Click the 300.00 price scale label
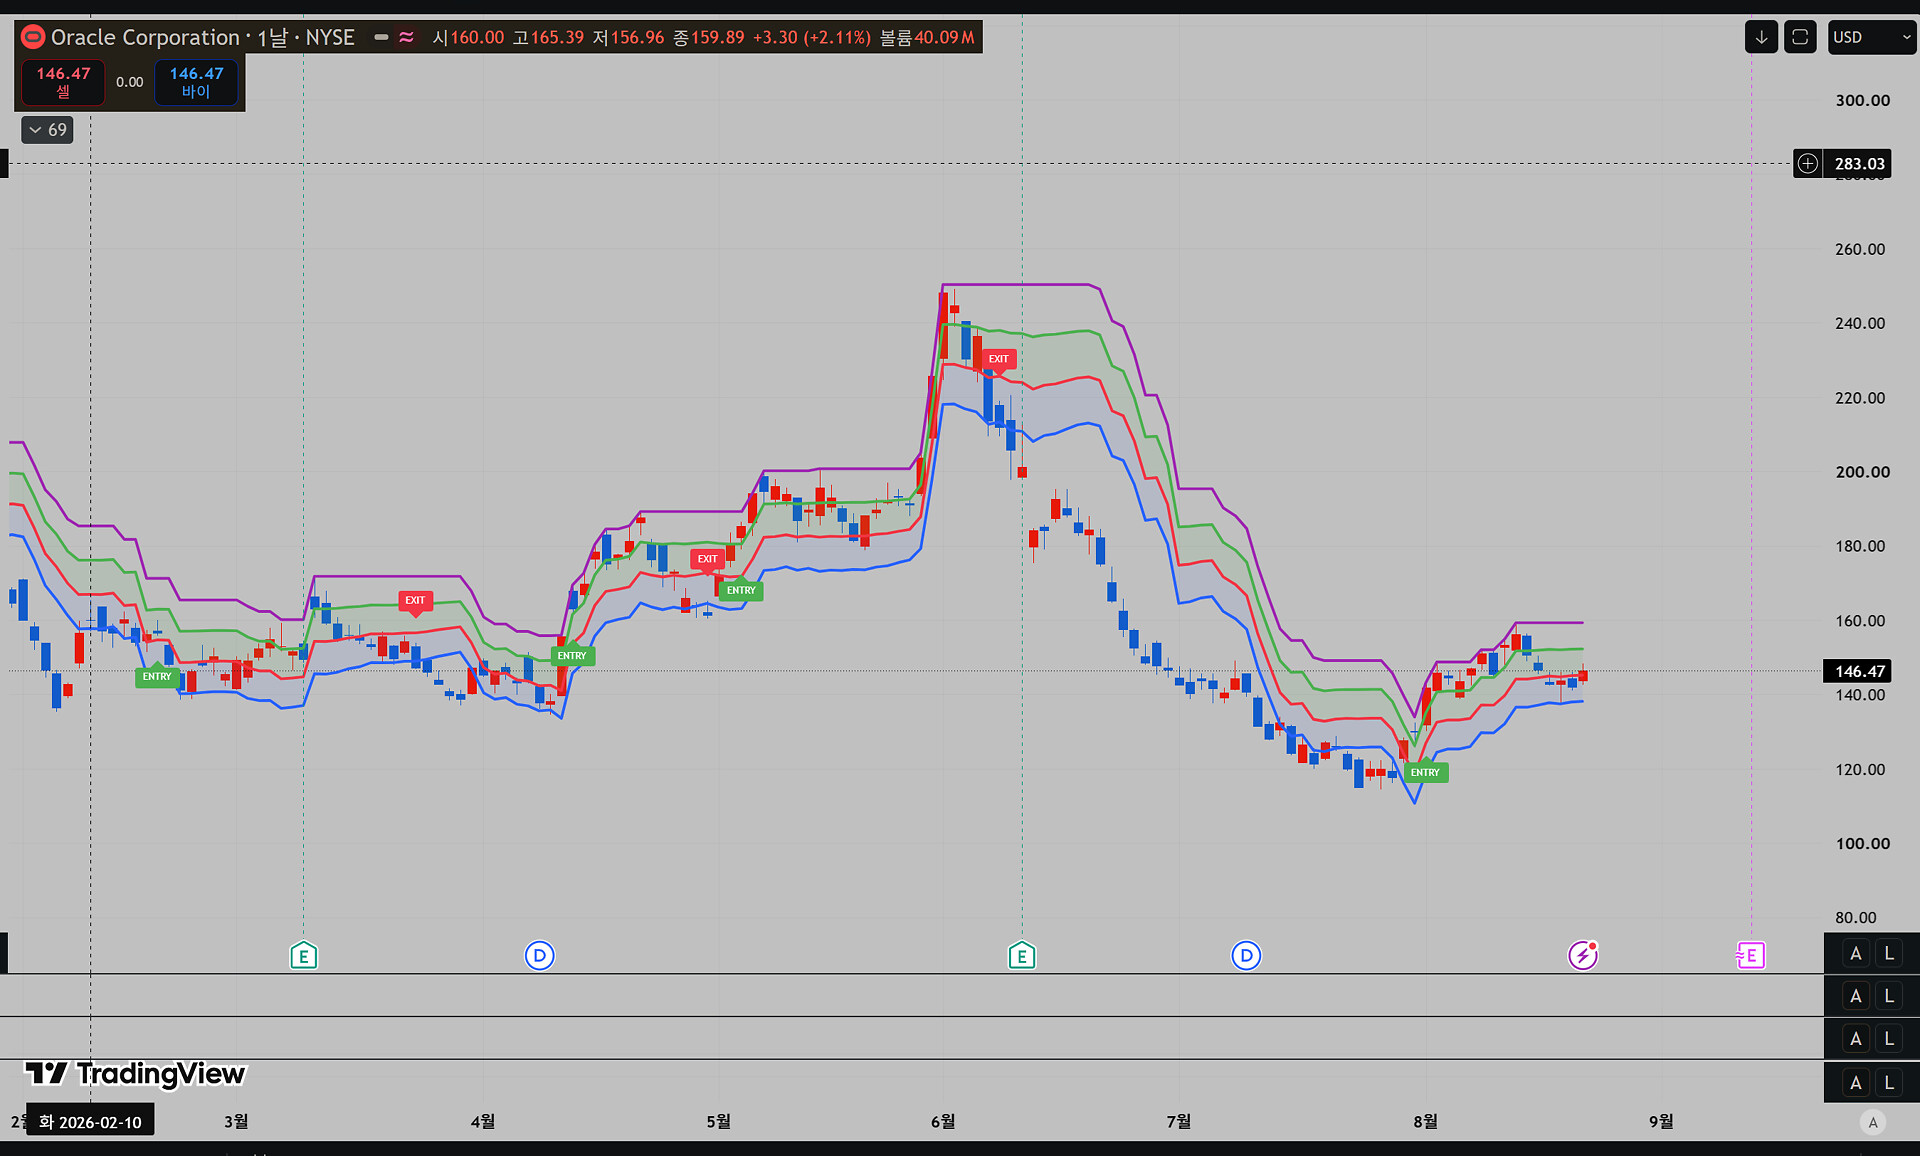Image resolution: width=1920 pixels, height=1156 pixels. (x=1862, y=100)
